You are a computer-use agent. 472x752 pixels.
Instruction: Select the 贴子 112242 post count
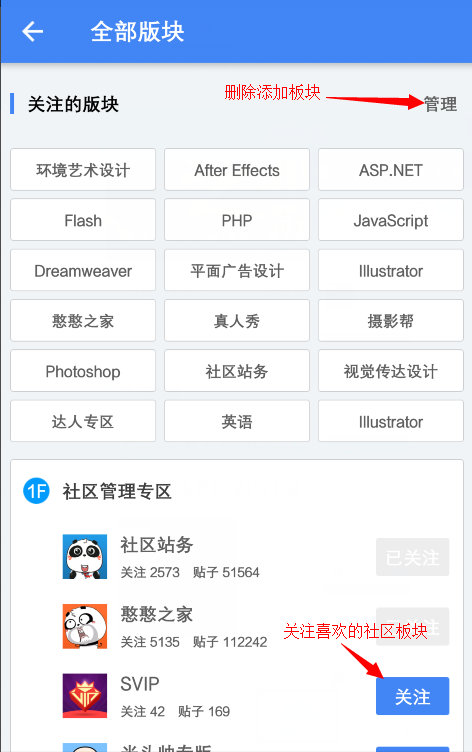(230, 642)
